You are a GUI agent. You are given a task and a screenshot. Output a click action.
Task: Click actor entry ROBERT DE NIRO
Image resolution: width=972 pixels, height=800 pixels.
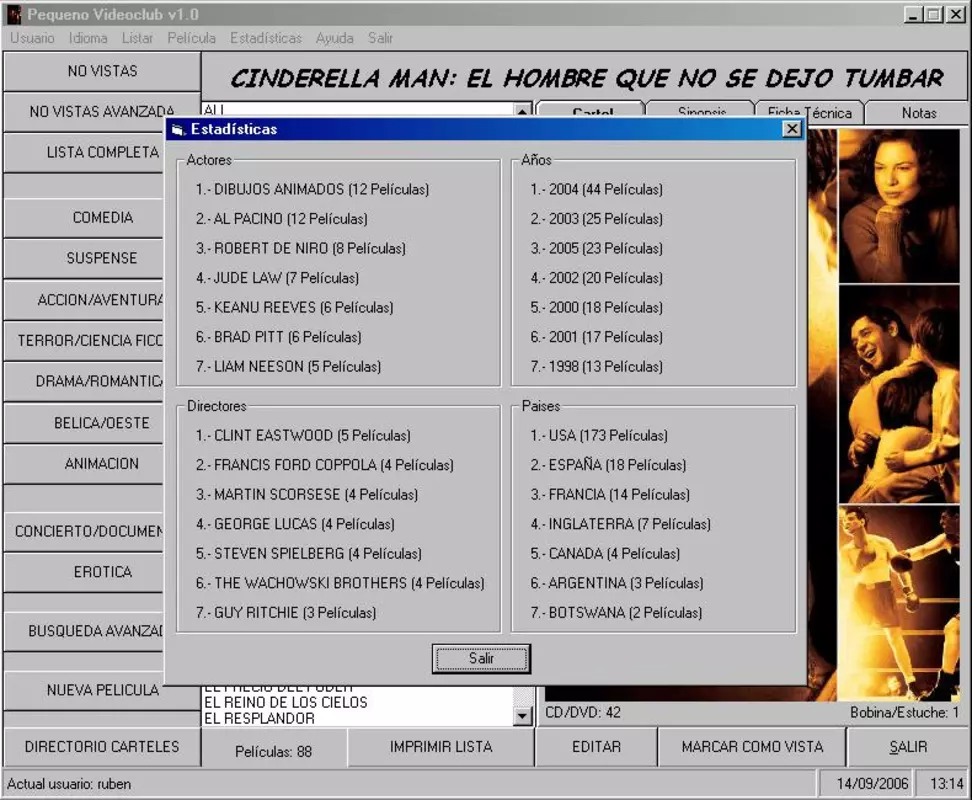tap(301, 248)
